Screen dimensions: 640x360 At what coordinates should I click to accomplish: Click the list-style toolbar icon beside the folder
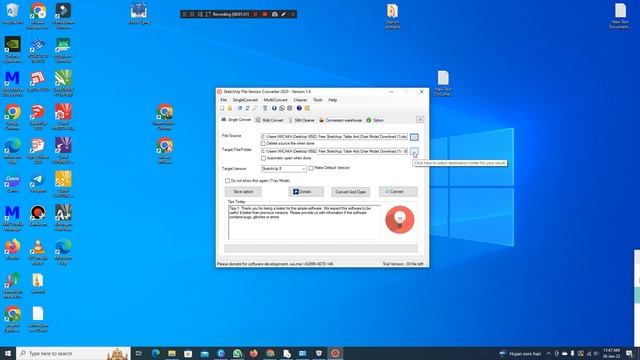pyautogui.click(x=240, y=108)
